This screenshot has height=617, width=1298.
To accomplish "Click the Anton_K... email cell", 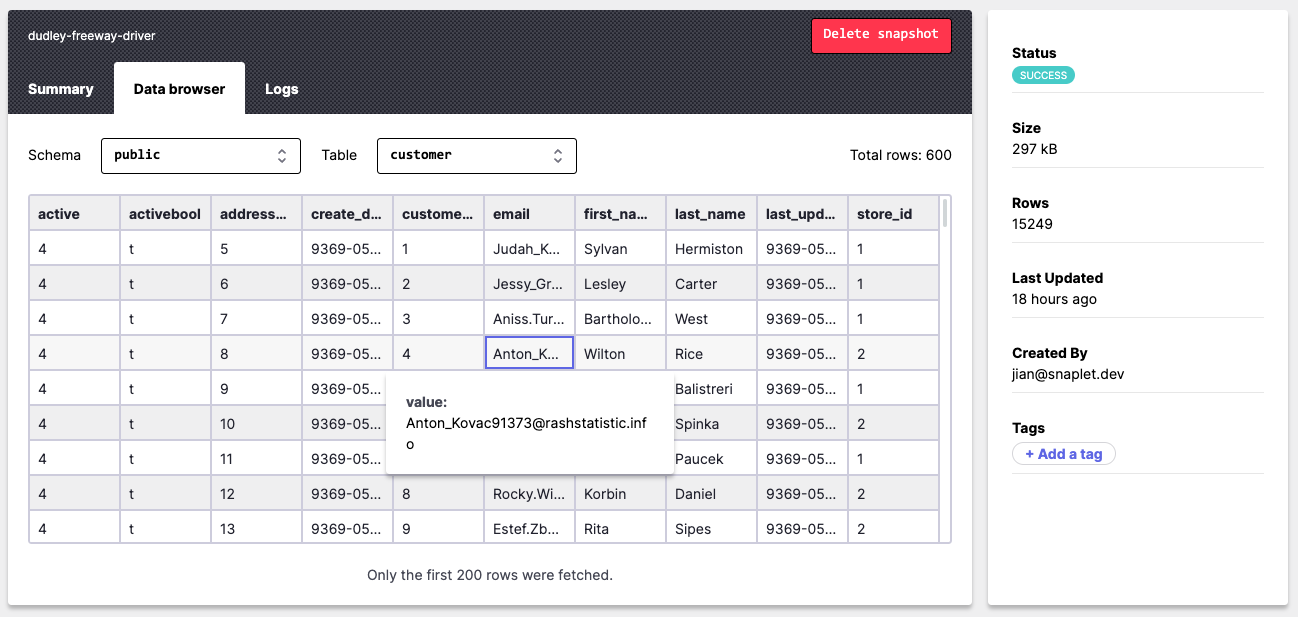I will click(x=529, y=353).
